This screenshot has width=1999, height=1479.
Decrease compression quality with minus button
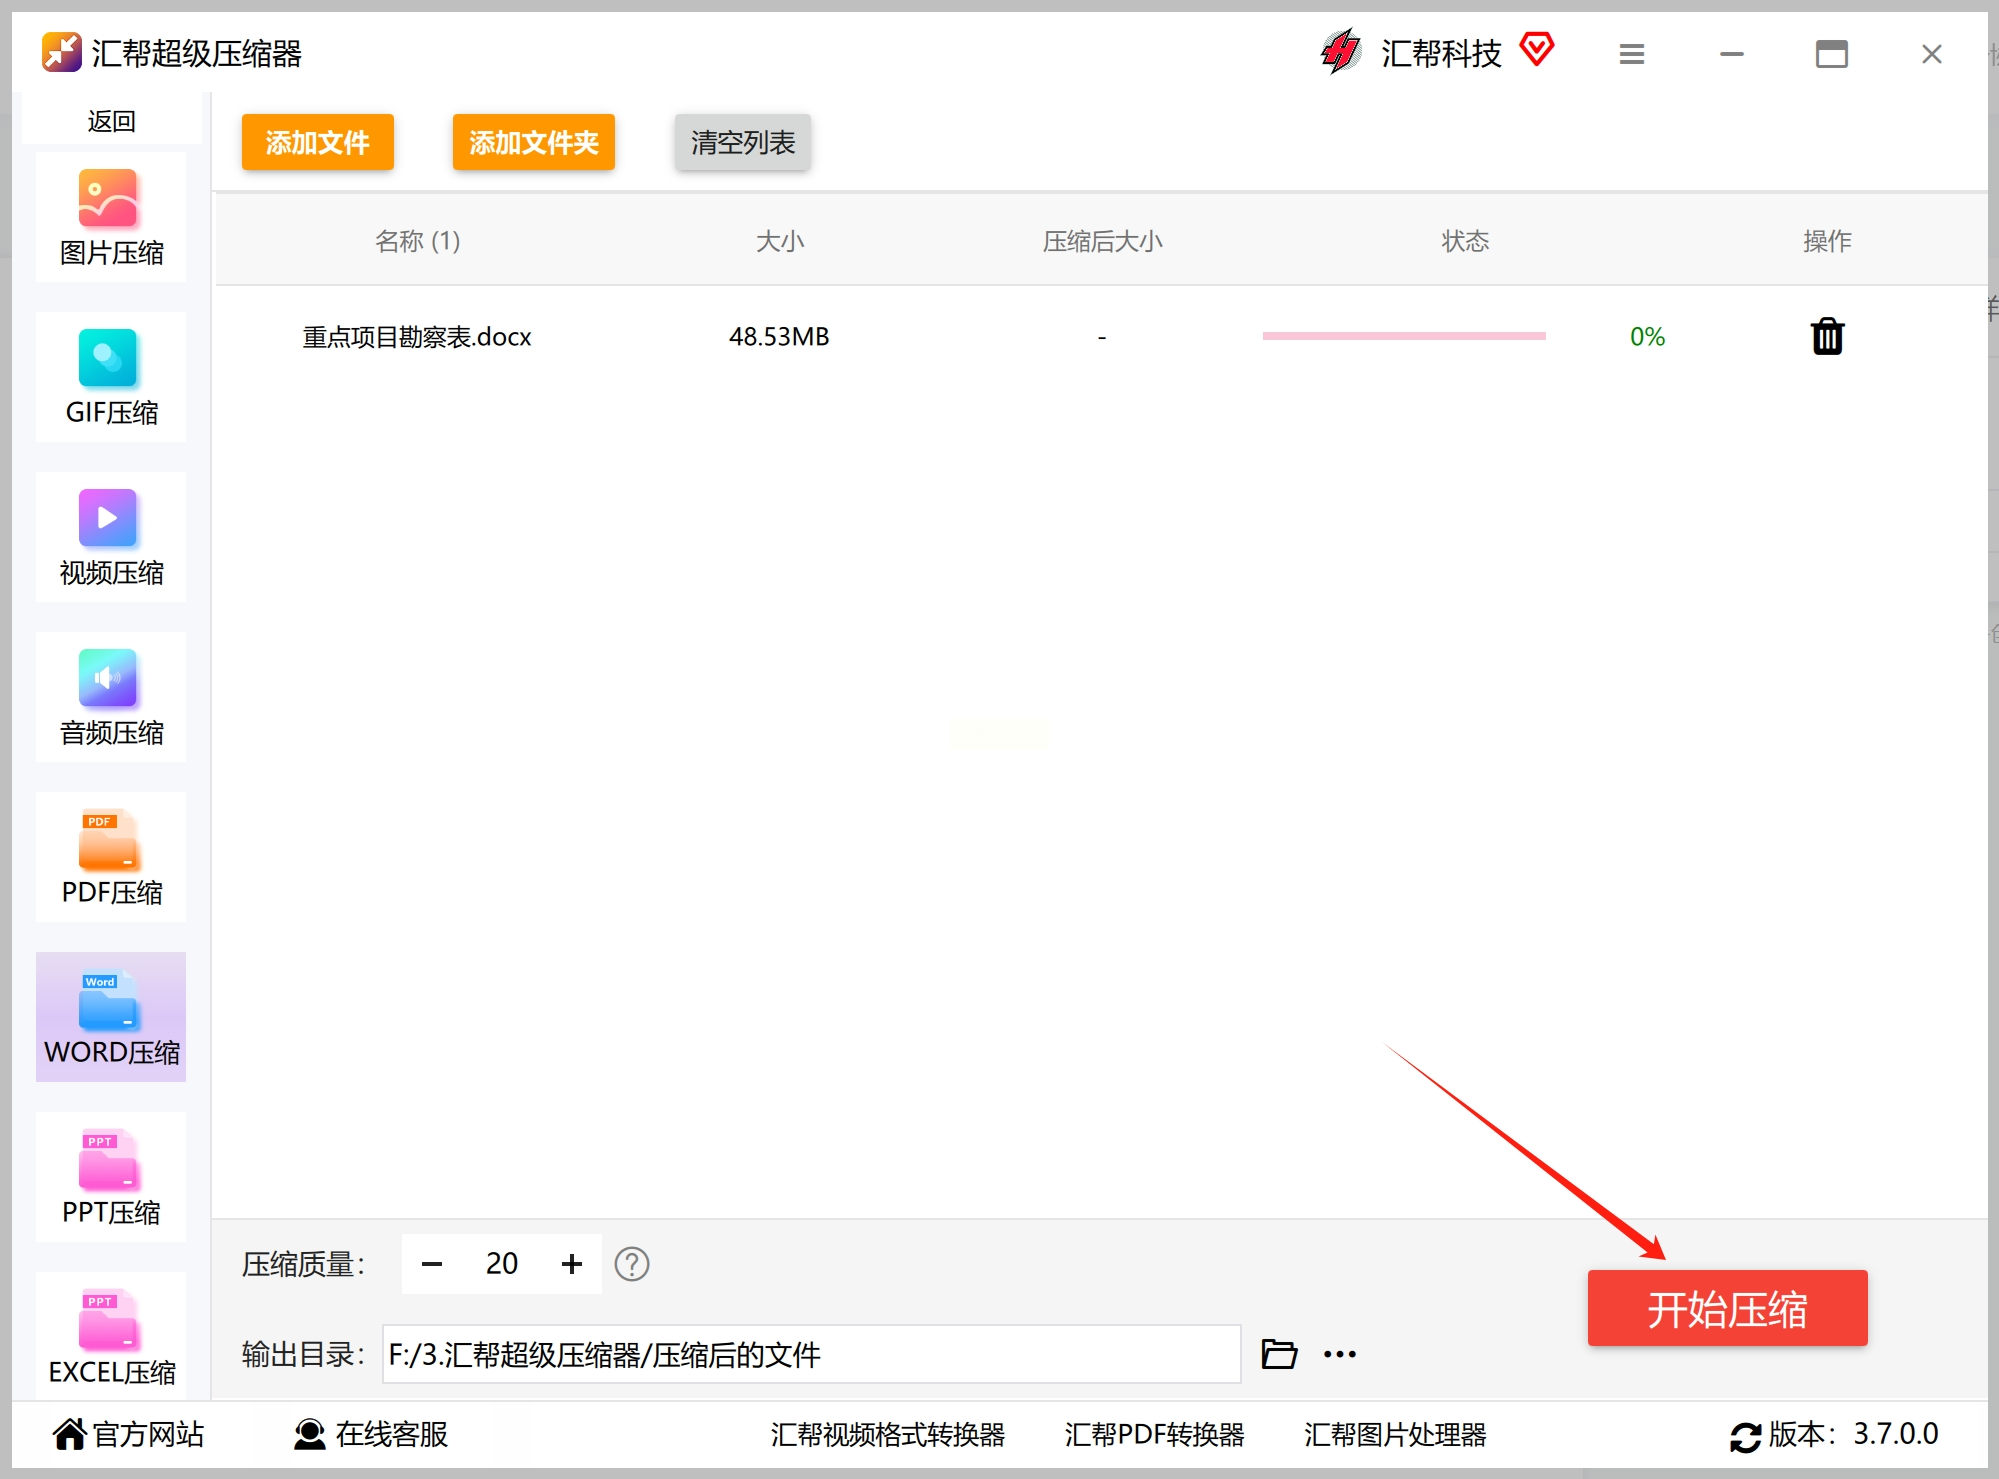pyautogui.click(x=432, y=1264)
